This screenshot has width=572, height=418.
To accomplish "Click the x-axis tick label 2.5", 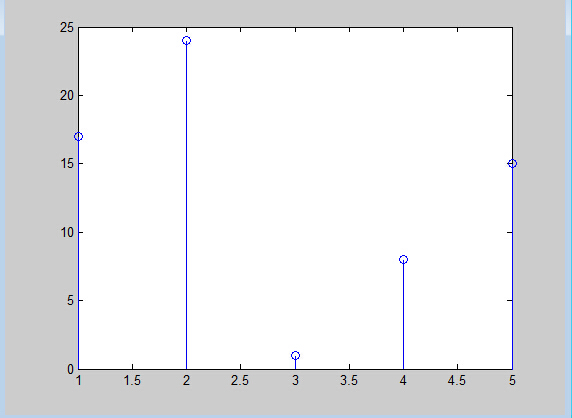I will 240,381.
